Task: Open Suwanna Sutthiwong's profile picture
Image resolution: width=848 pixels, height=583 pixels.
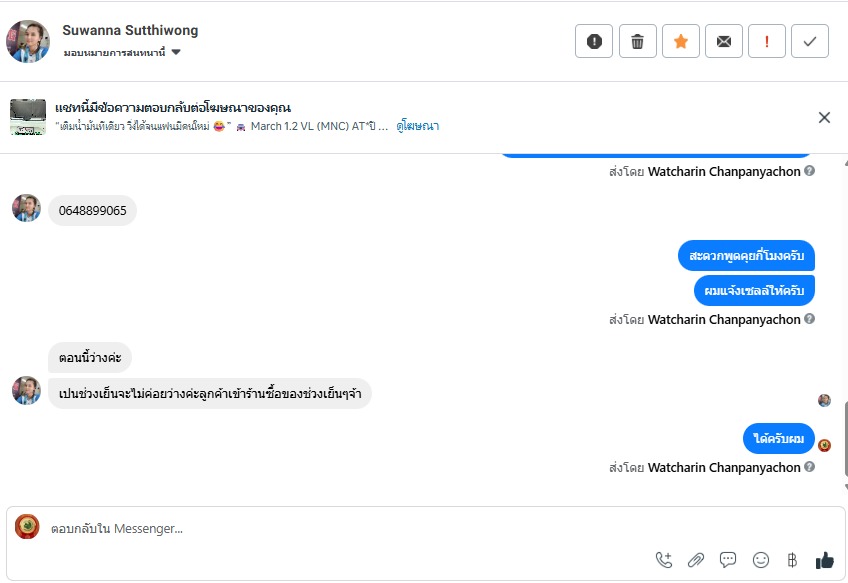Action: tap(27, 41)
